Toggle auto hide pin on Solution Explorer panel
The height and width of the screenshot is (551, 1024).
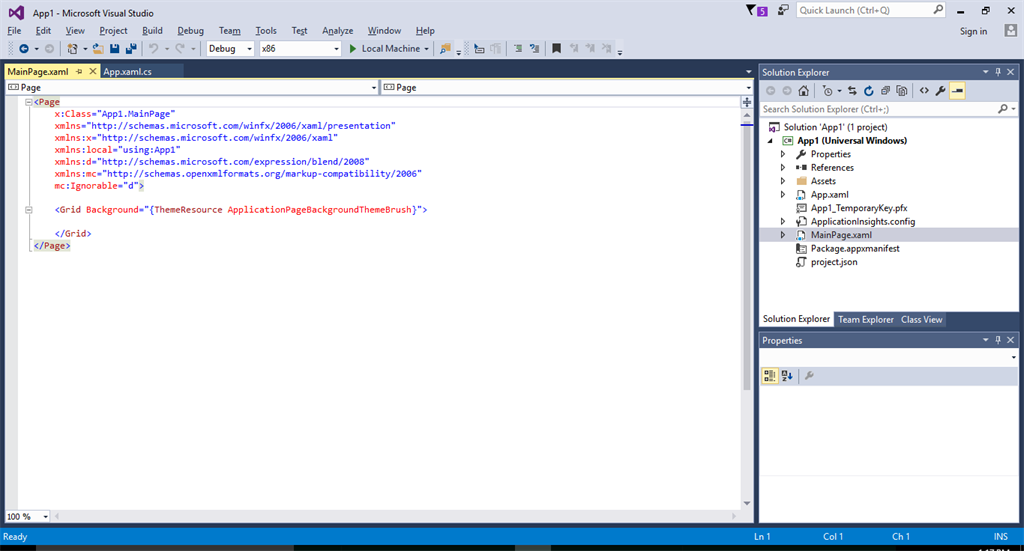coord(998,72)
